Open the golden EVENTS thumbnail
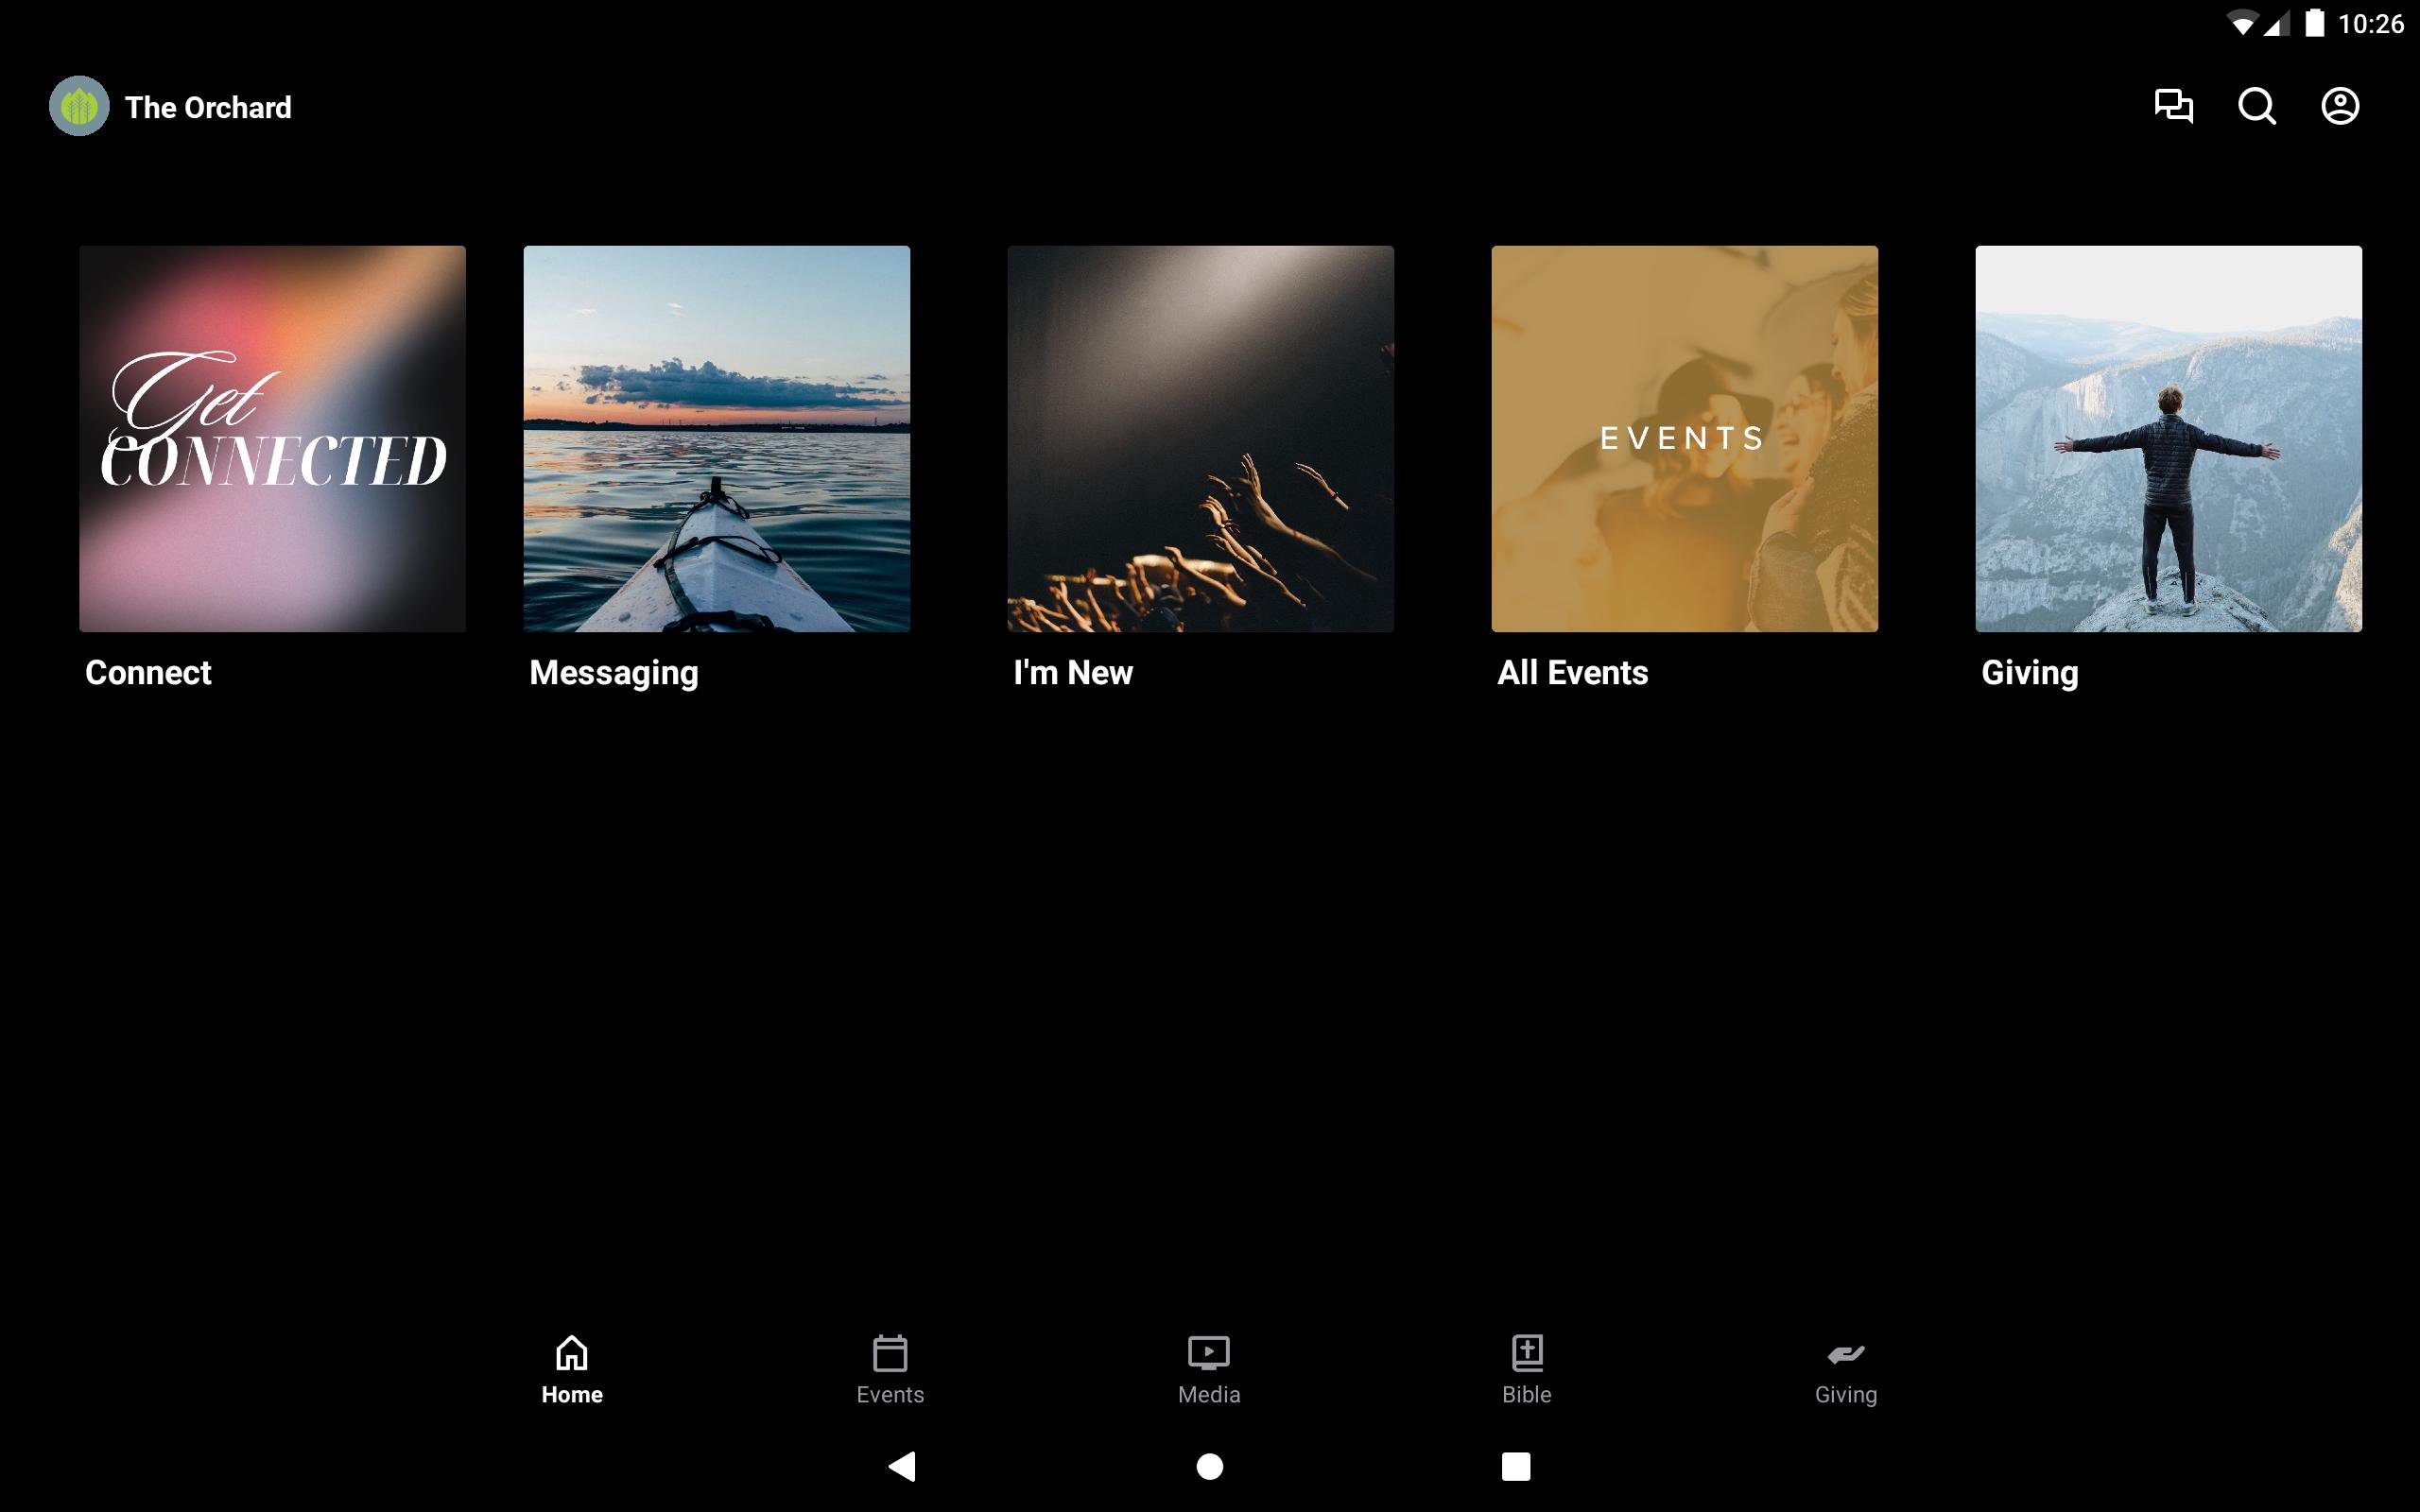 click(x=1685, y=439)
